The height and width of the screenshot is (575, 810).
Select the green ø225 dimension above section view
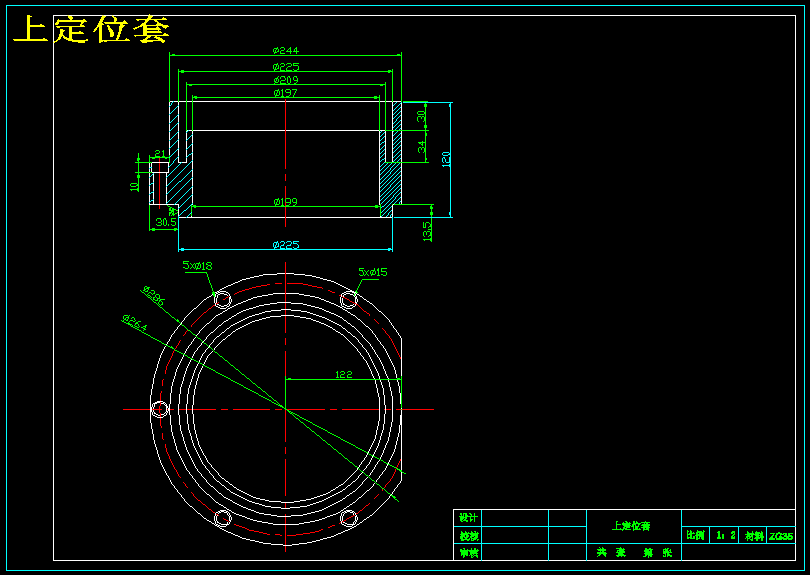pos(286,67)
